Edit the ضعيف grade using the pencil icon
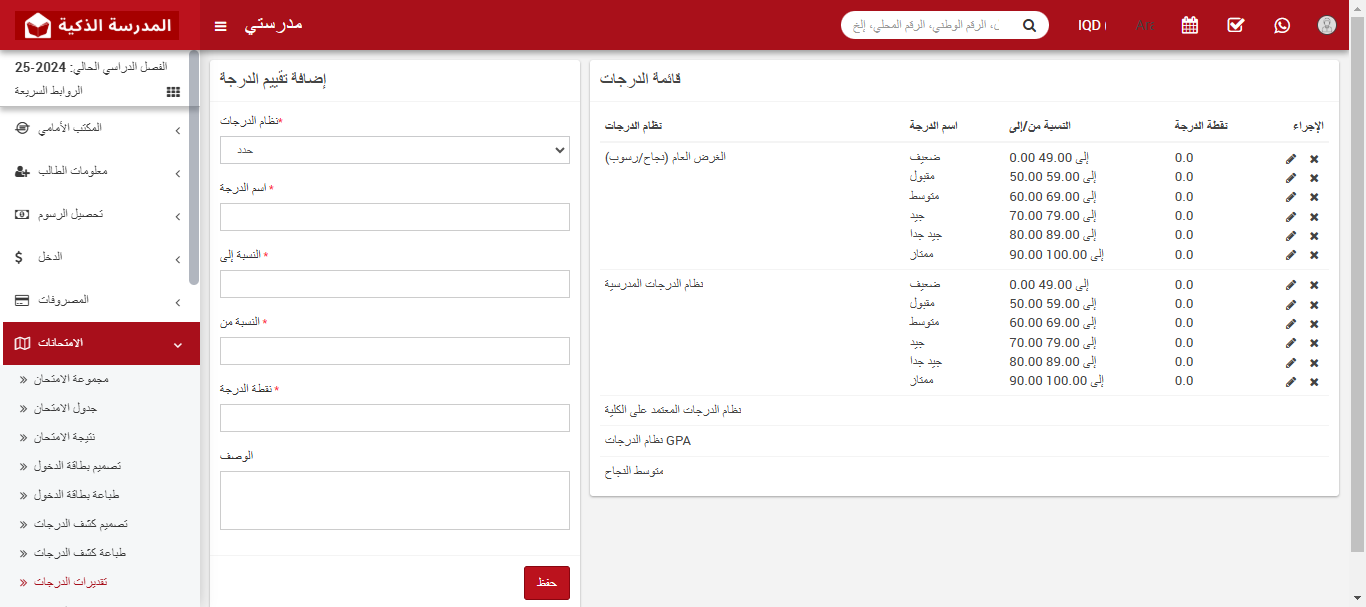 pyautogui.click(x=1291, y=157)
